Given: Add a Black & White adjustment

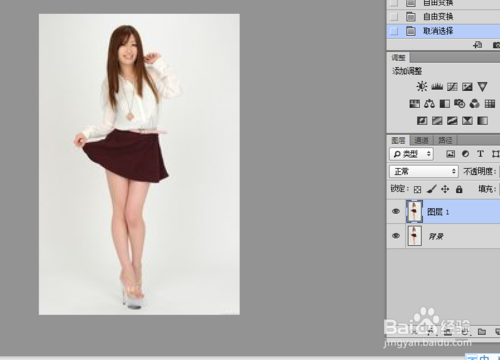Looking at the screenshot, I should (x=445, y=104).
